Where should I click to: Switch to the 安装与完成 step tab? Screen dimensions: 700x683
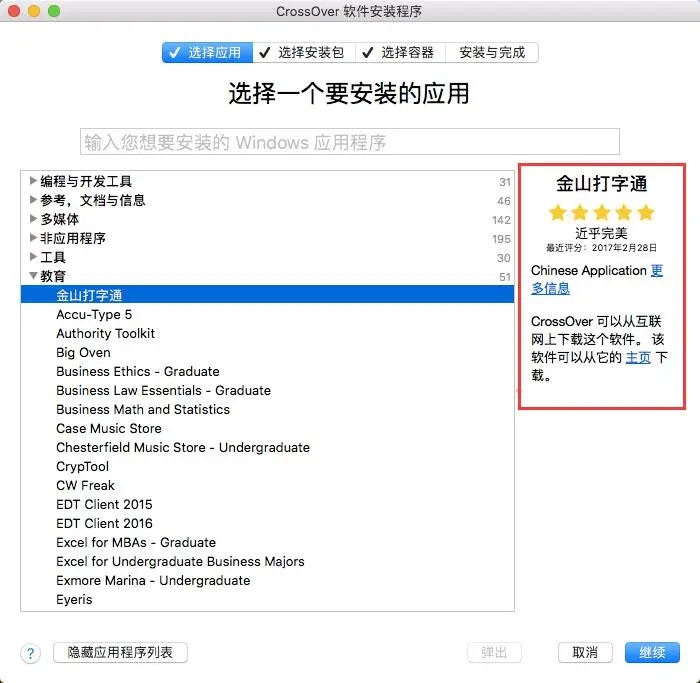[492, 53]
